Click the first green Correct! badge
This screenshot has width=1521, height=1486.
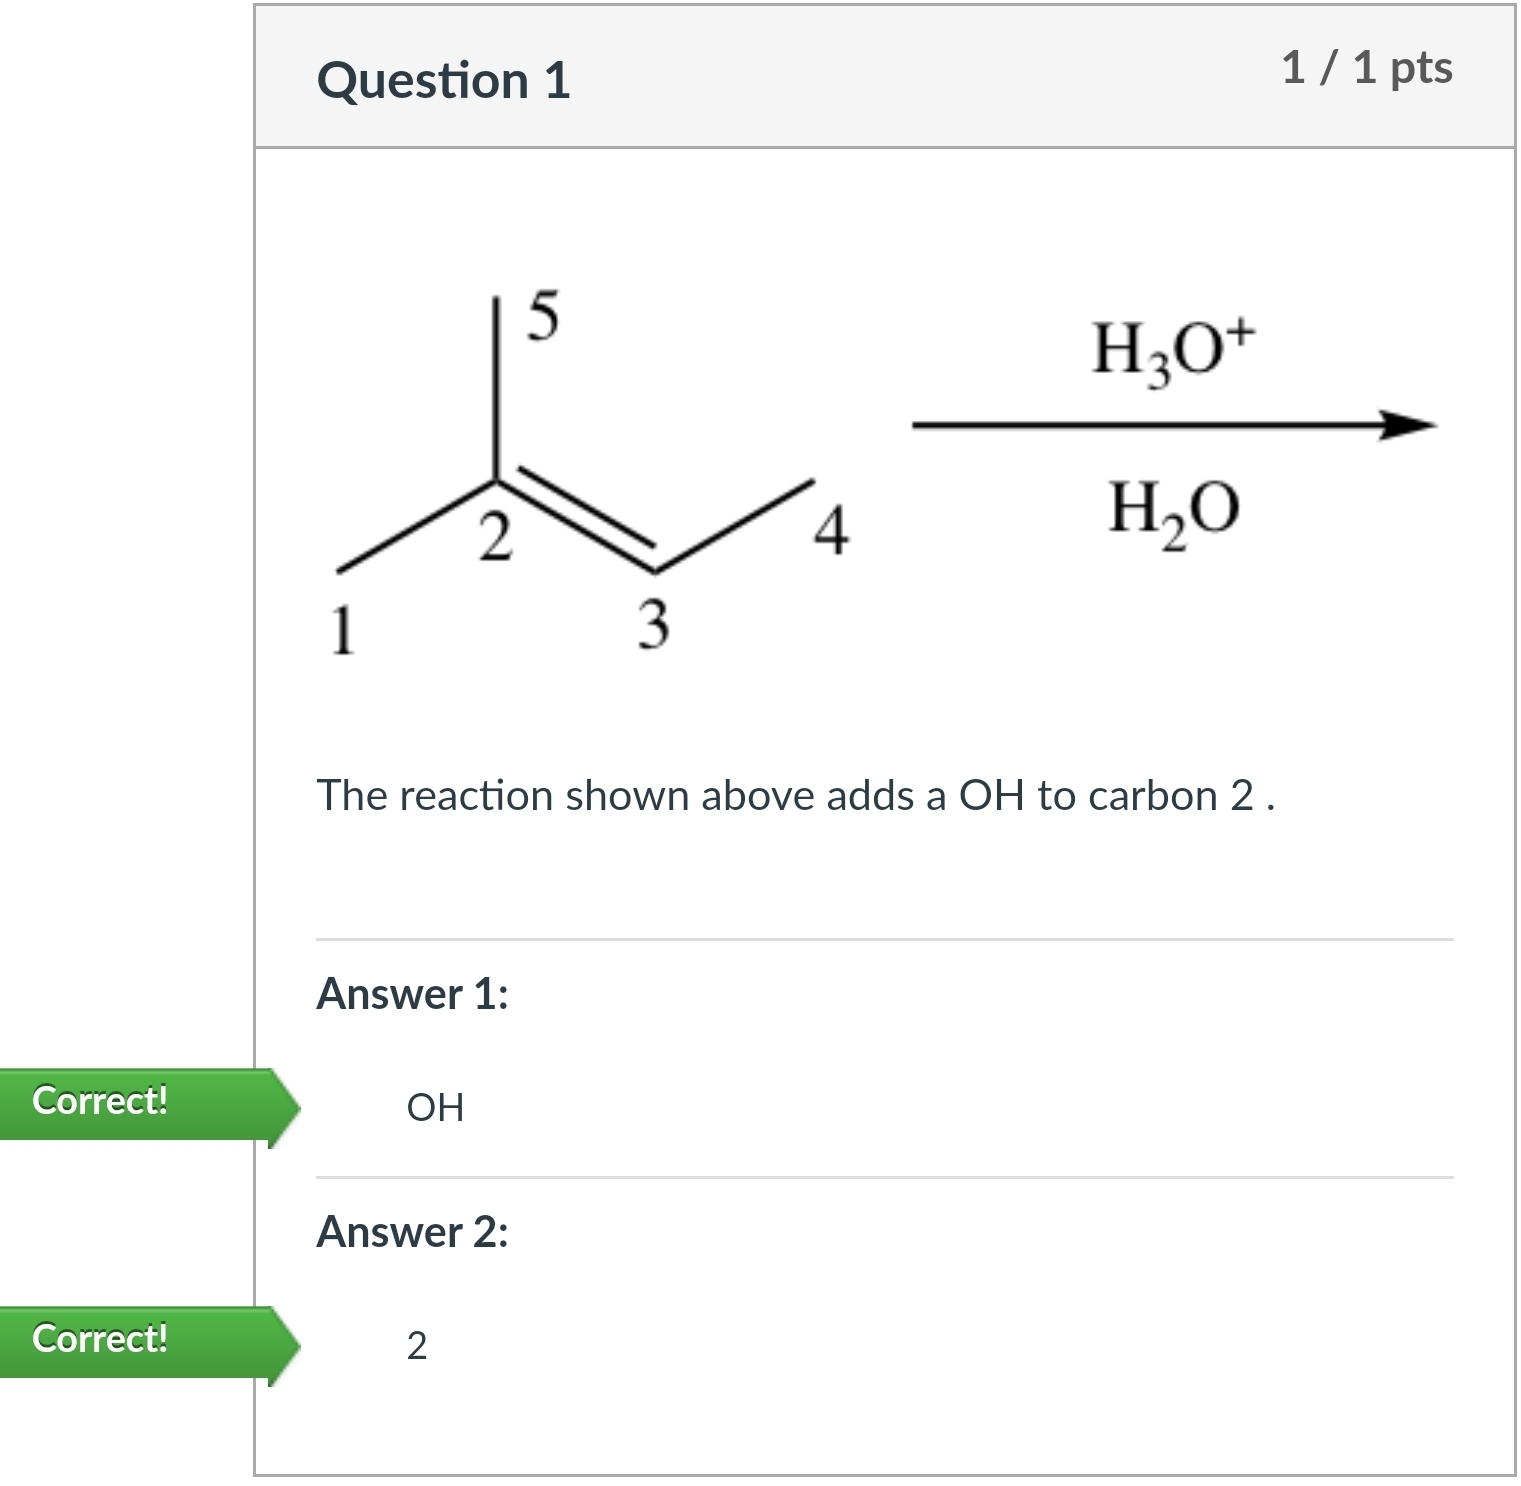[100, 1101]
